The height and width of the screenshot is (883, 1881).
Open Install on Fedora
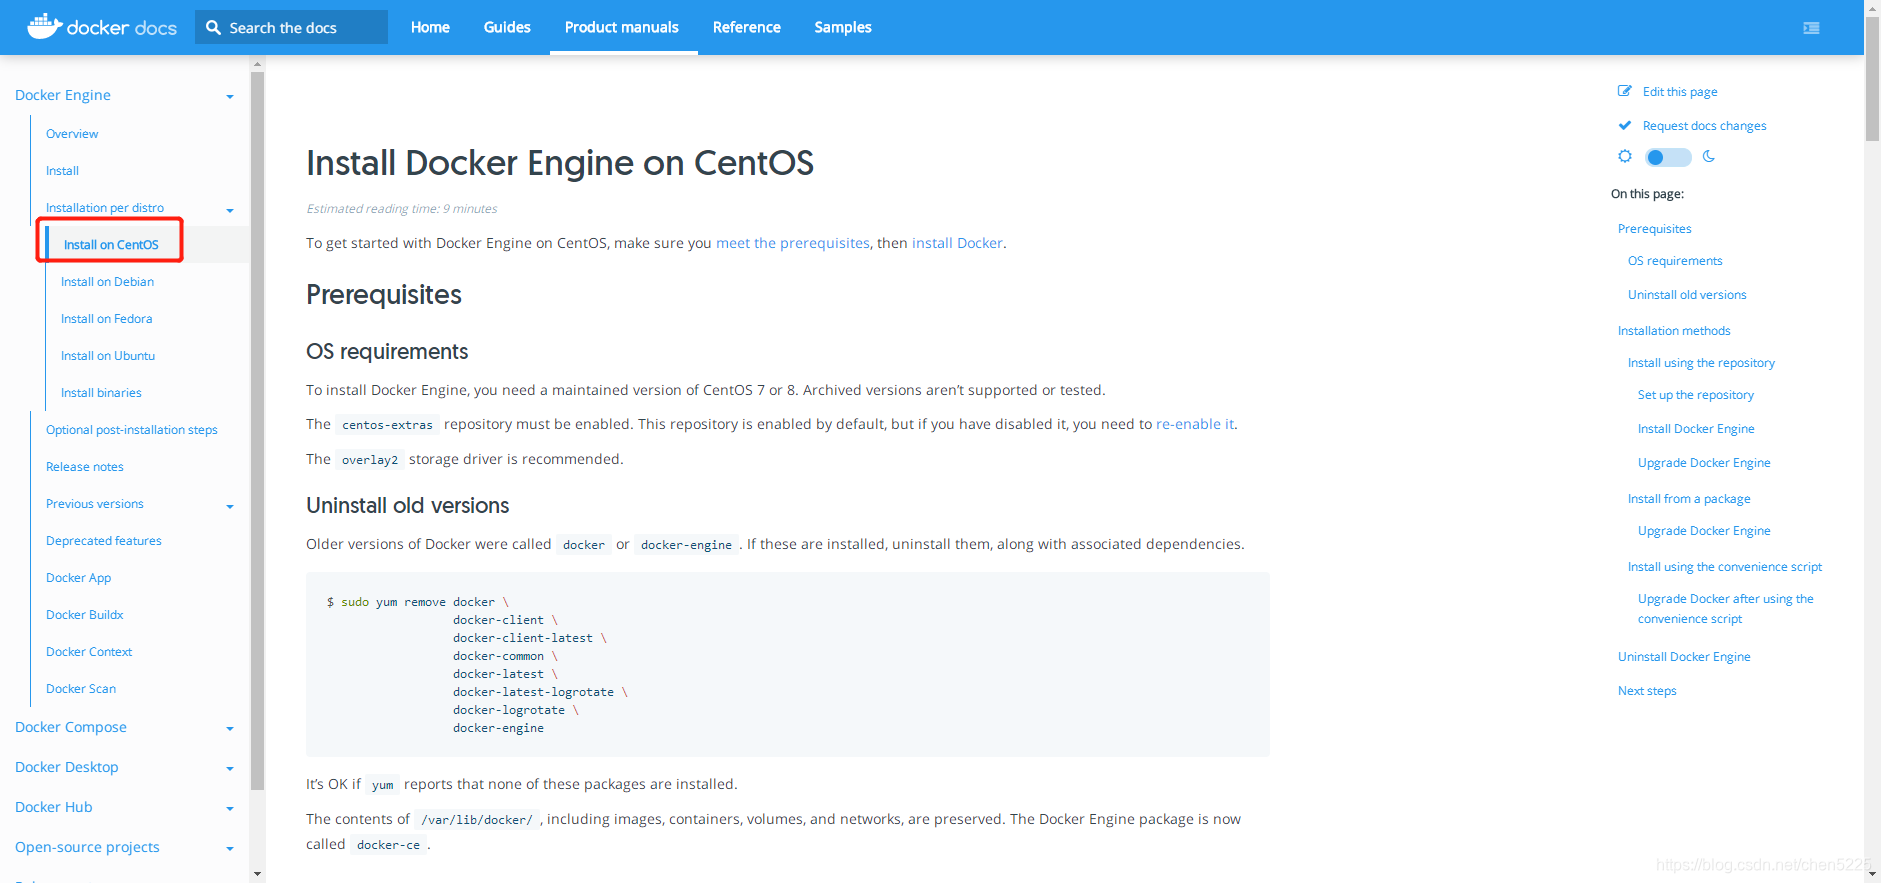coord(106,319)
